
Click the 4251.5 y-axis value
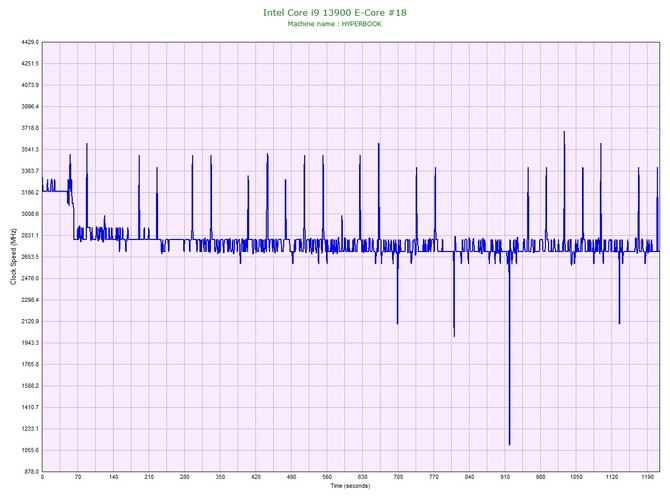30,64
